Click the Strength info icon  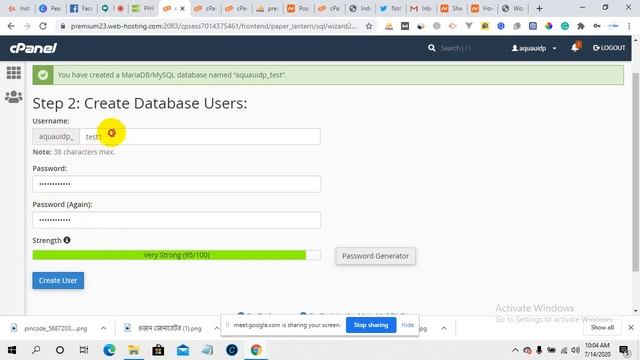click(x=67, y=240)
